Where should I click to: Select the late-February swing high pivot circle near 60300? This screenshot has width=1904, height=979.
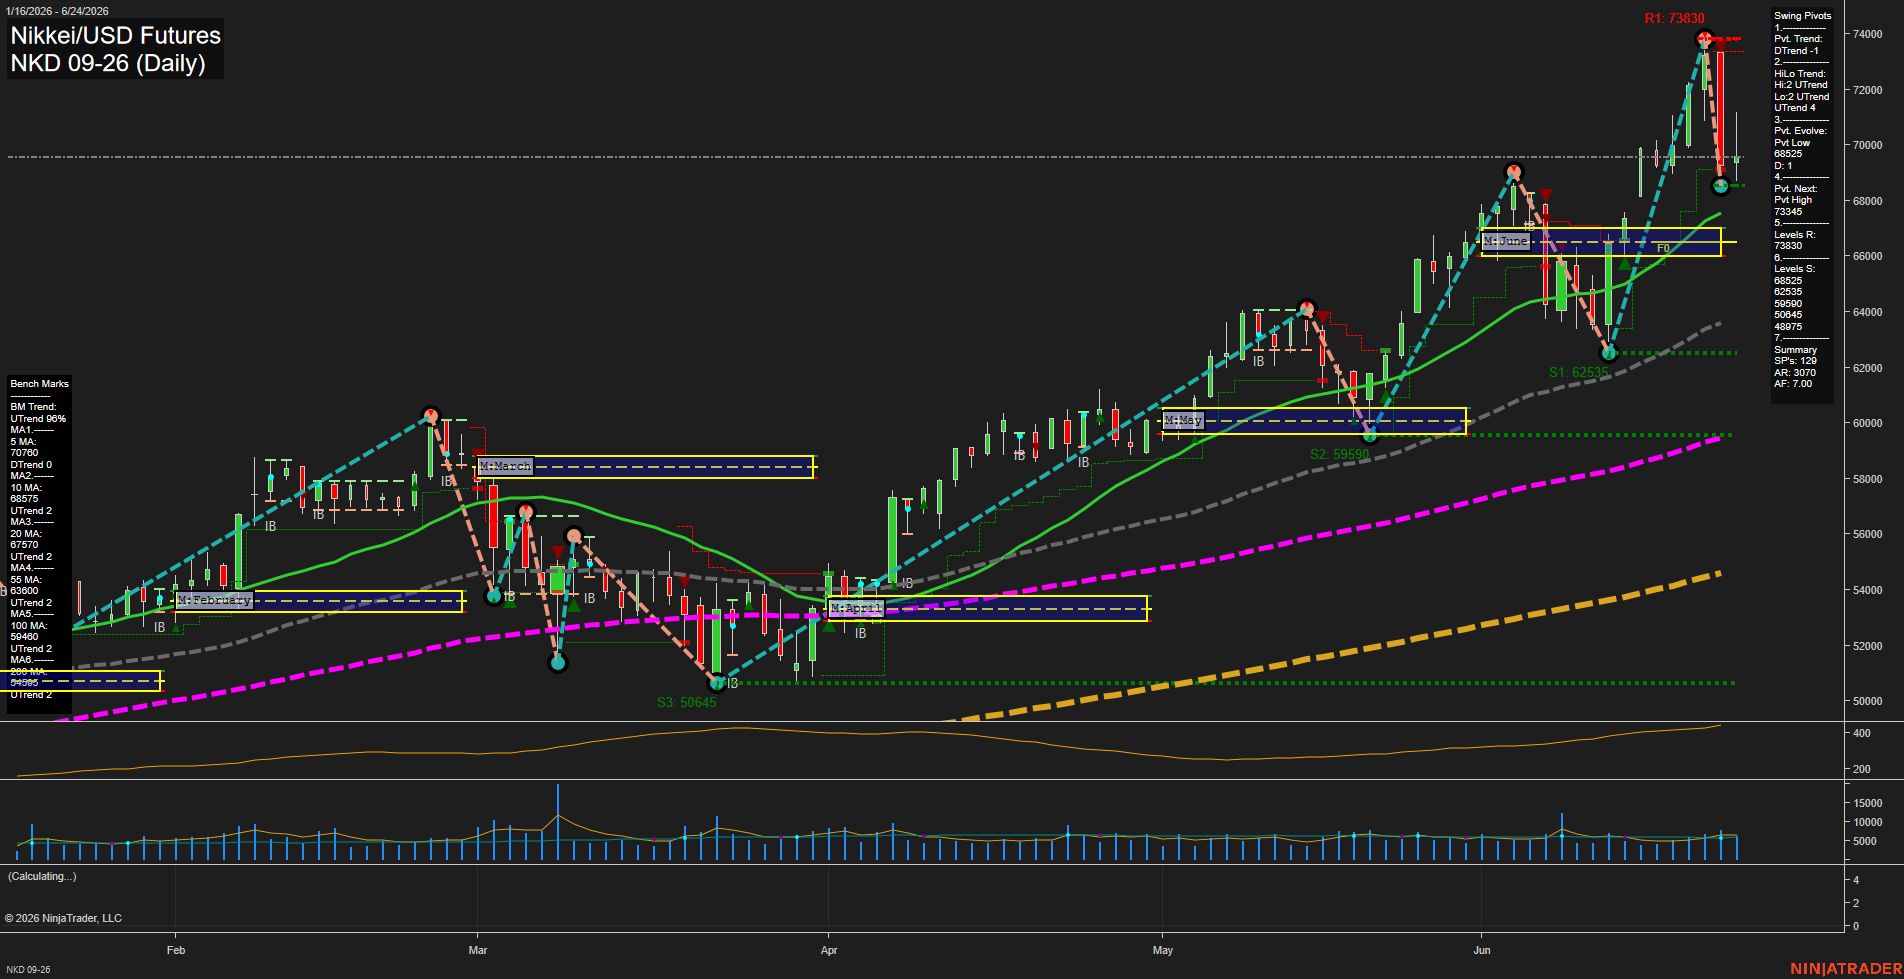[x=431, y=415]
